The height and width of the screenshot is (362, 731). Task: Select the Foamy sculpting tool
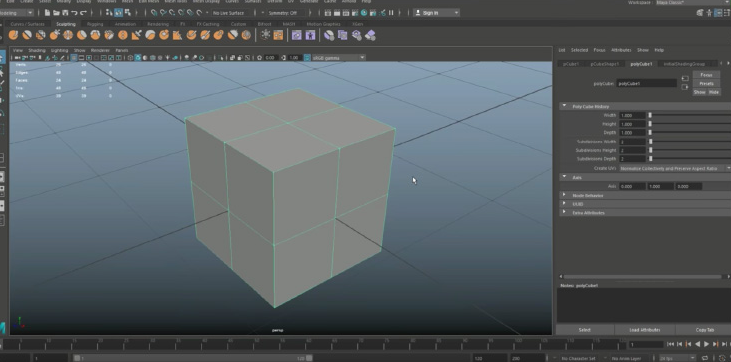click(95, 35)
